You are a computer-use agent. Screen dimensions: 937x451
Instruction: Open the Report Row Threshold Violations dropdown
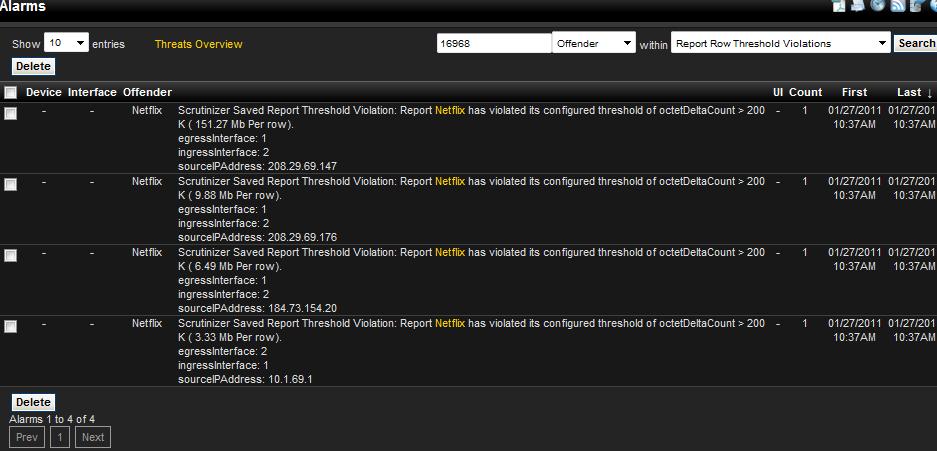tap(780, 43)
